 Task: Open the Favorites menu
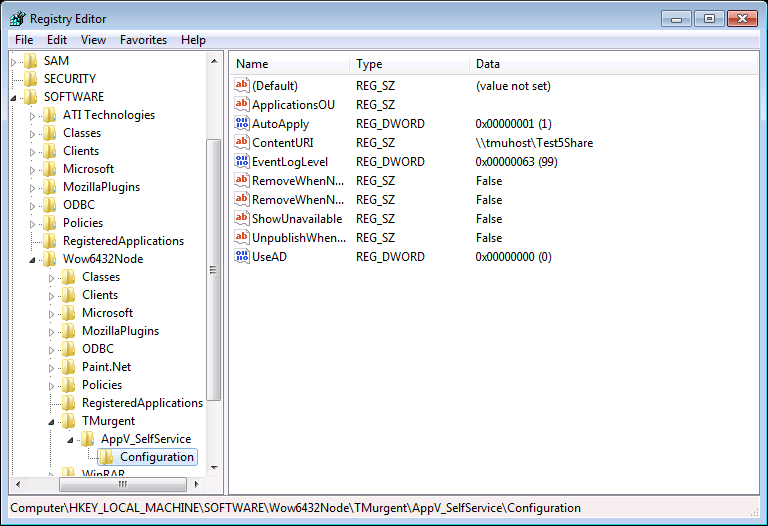[x=143, y=40]
